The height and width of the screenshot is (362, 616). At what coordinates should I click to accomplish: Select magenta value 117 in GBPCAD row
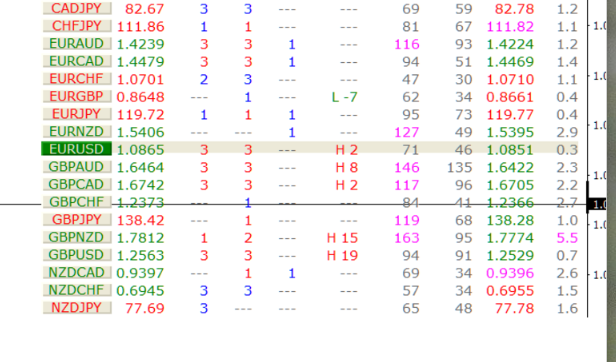click(x=407, y=185)
